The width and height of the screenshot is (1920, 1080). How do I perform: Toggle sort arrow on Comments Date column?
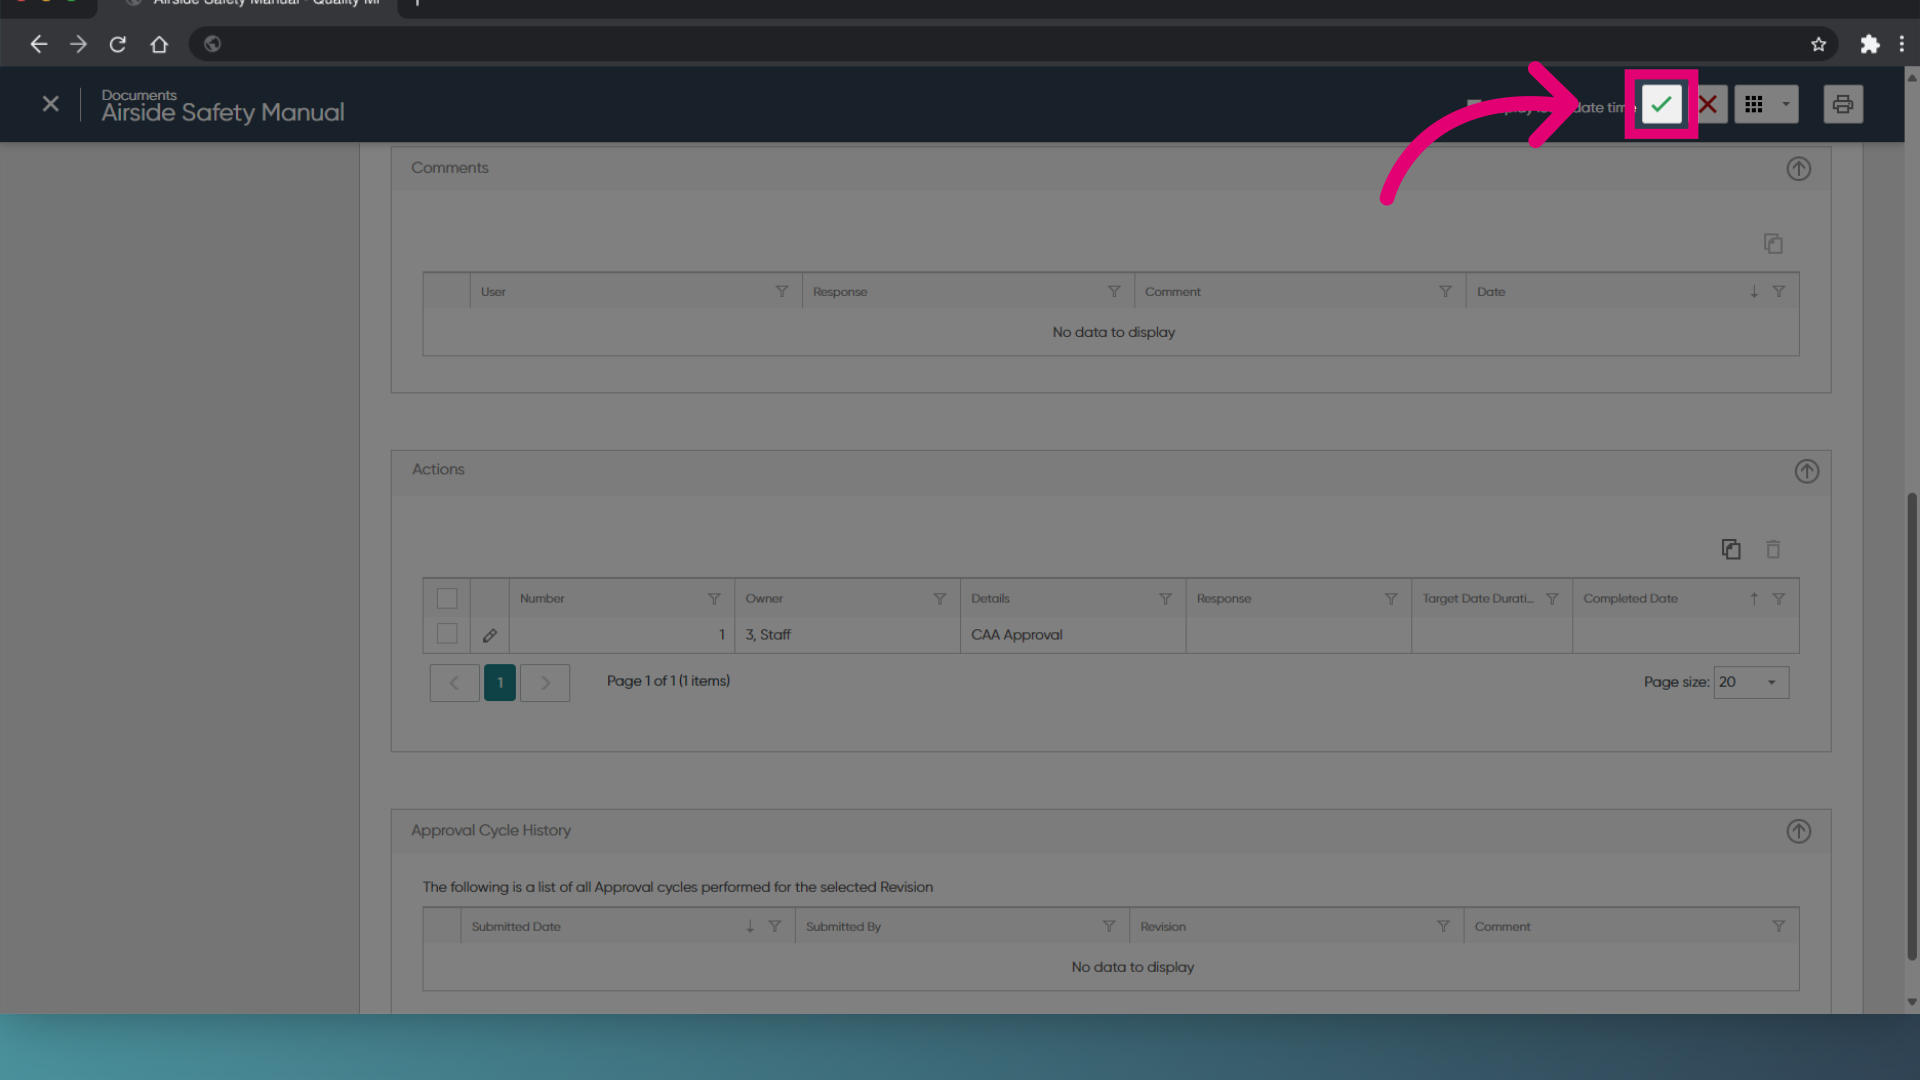click(1754, 291)
